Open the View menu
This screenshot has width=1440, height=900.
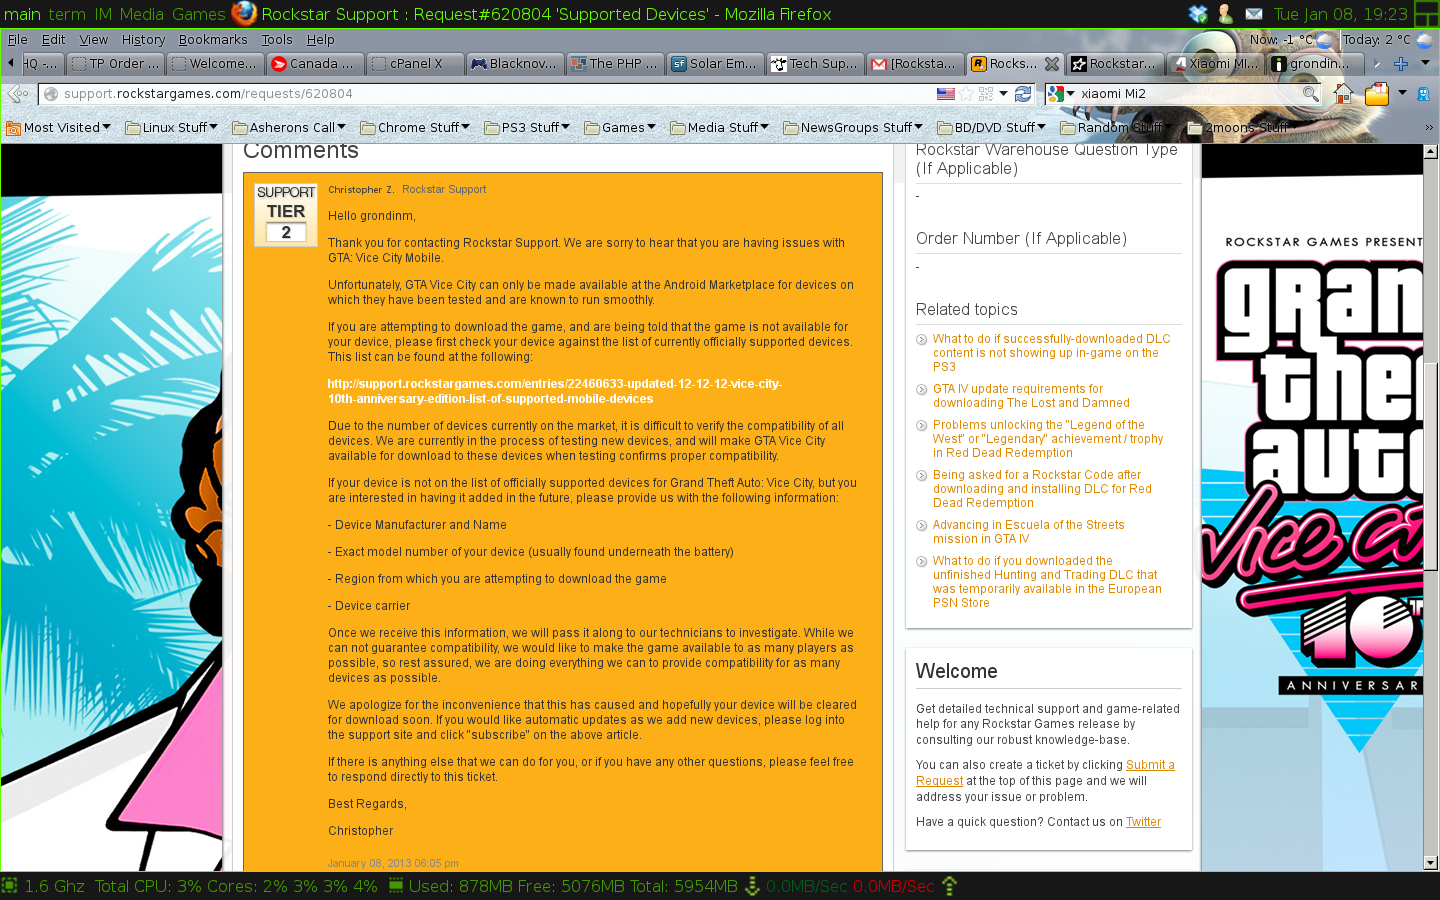pos(94,40)
